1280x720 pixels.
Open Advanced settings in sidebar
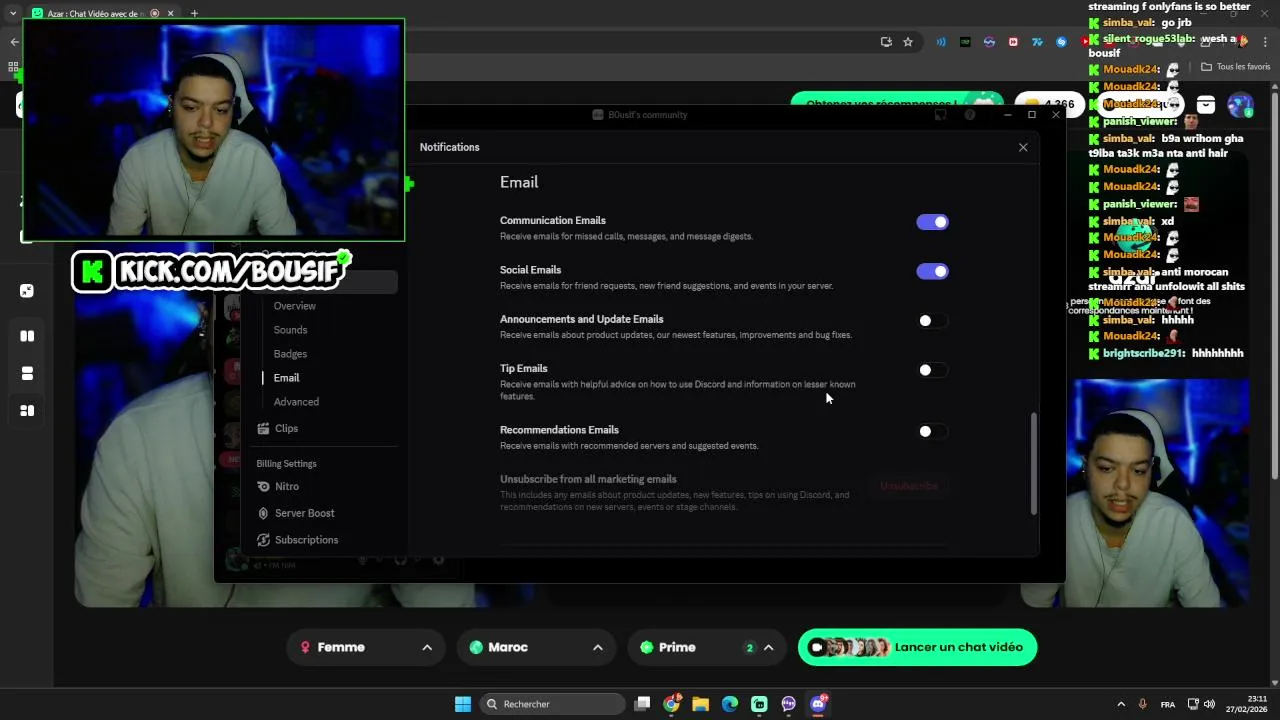click(296, 402)
